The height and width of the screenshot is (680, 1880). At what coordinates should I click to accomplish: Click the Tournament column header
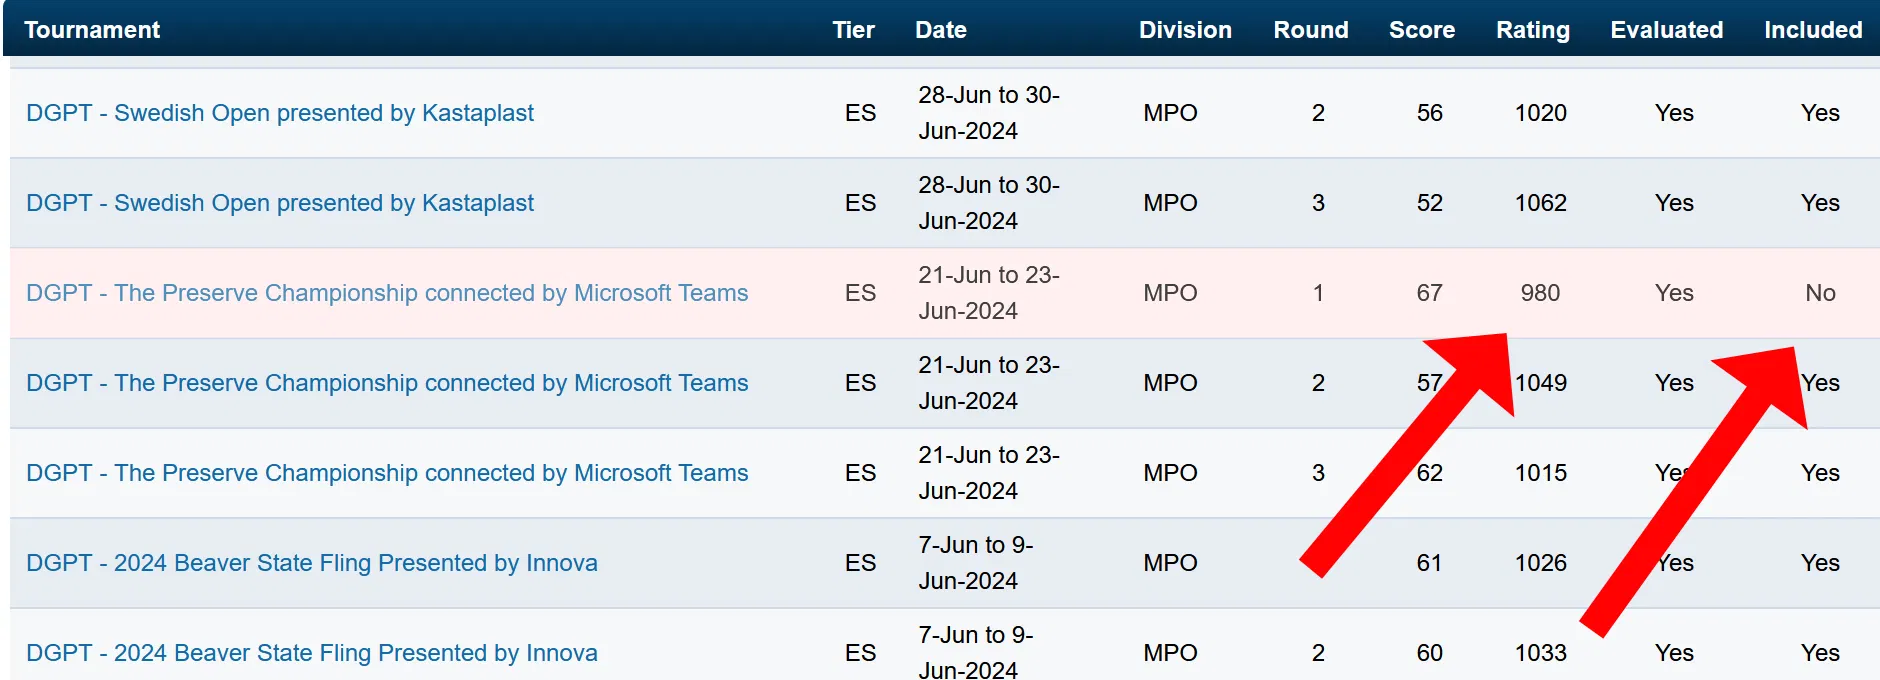pyautogui.click(x=92, y=30)
